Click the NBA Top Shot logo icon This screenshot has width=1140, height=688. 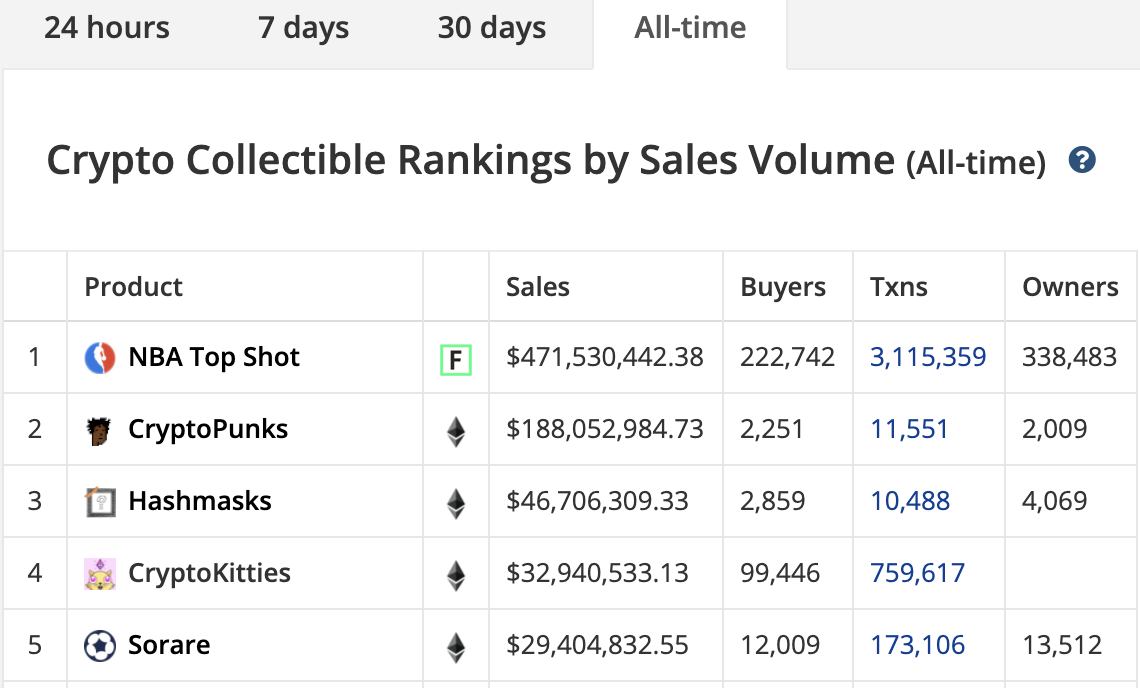pyautogui.click(x=100, y=358)
